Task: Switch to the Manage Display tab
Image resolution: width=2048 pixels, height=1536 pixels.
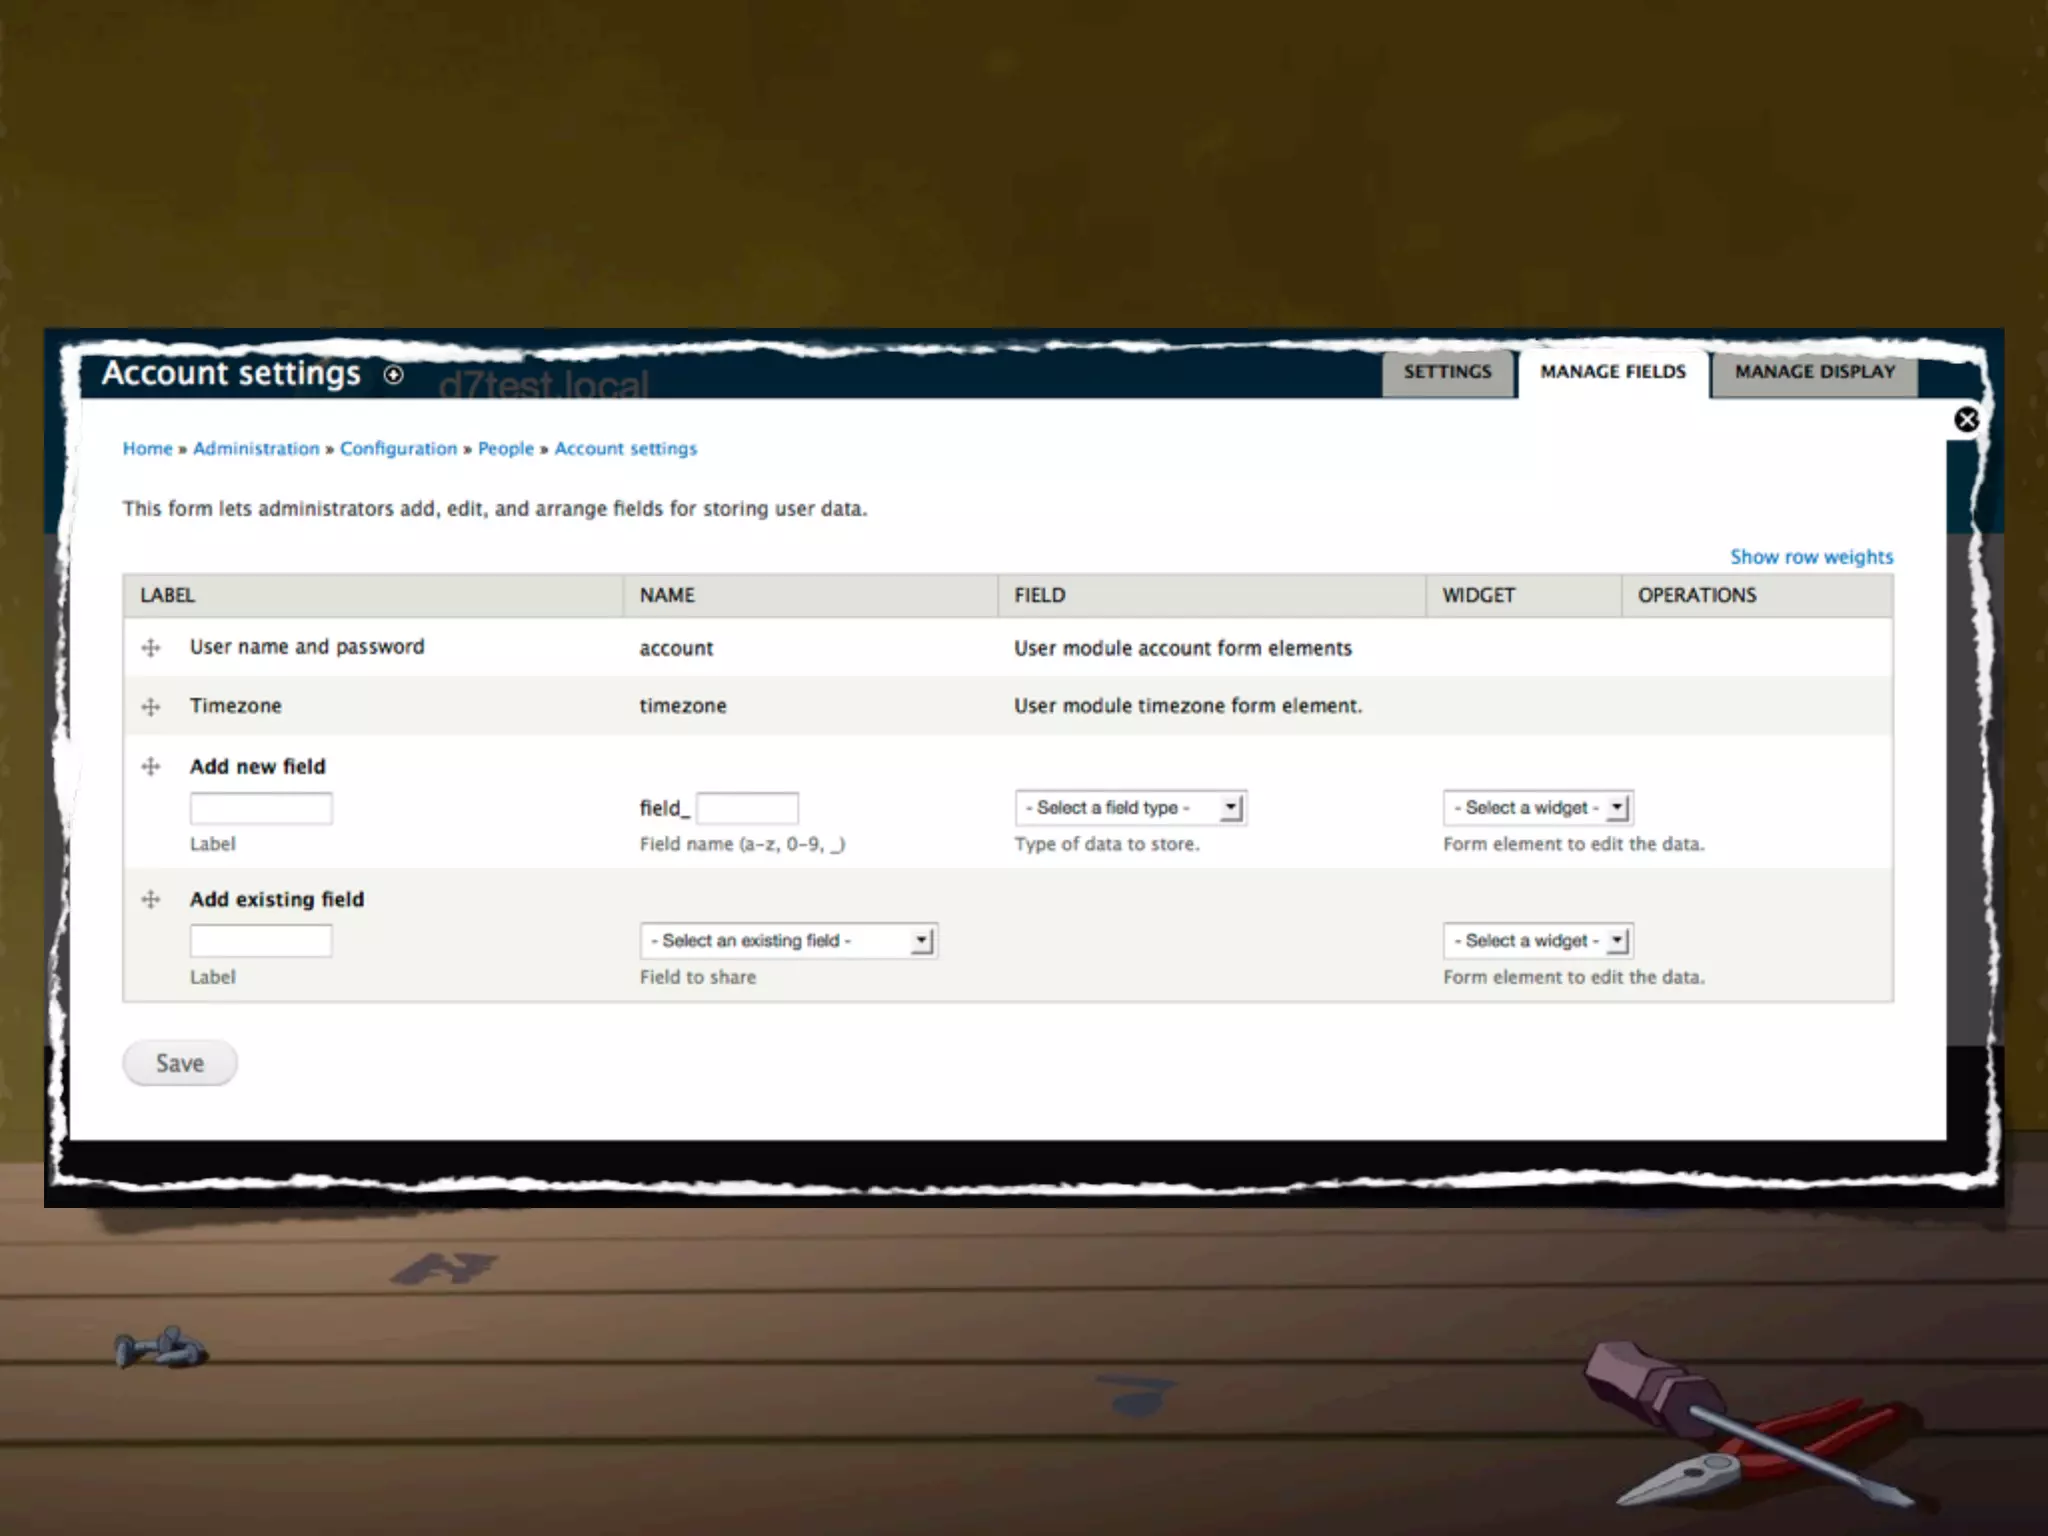Action: tap(1814, 372)
